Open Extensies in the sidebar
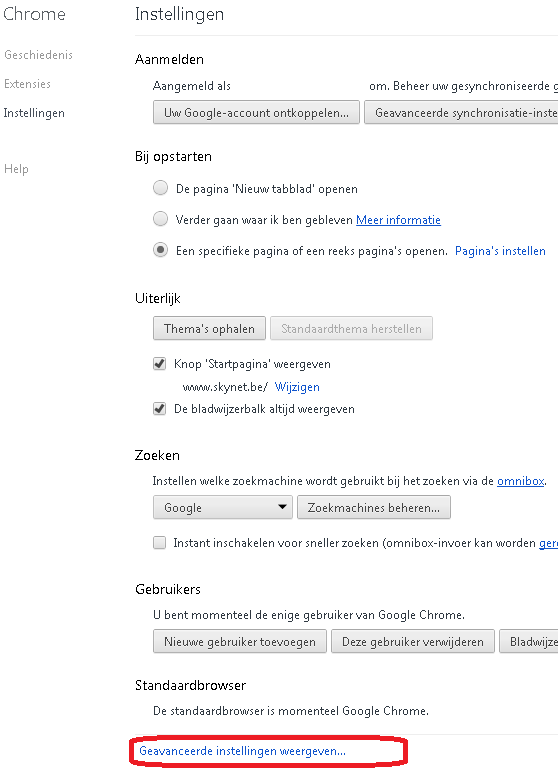Screen dimensions: 558x780 click(27, 84)
